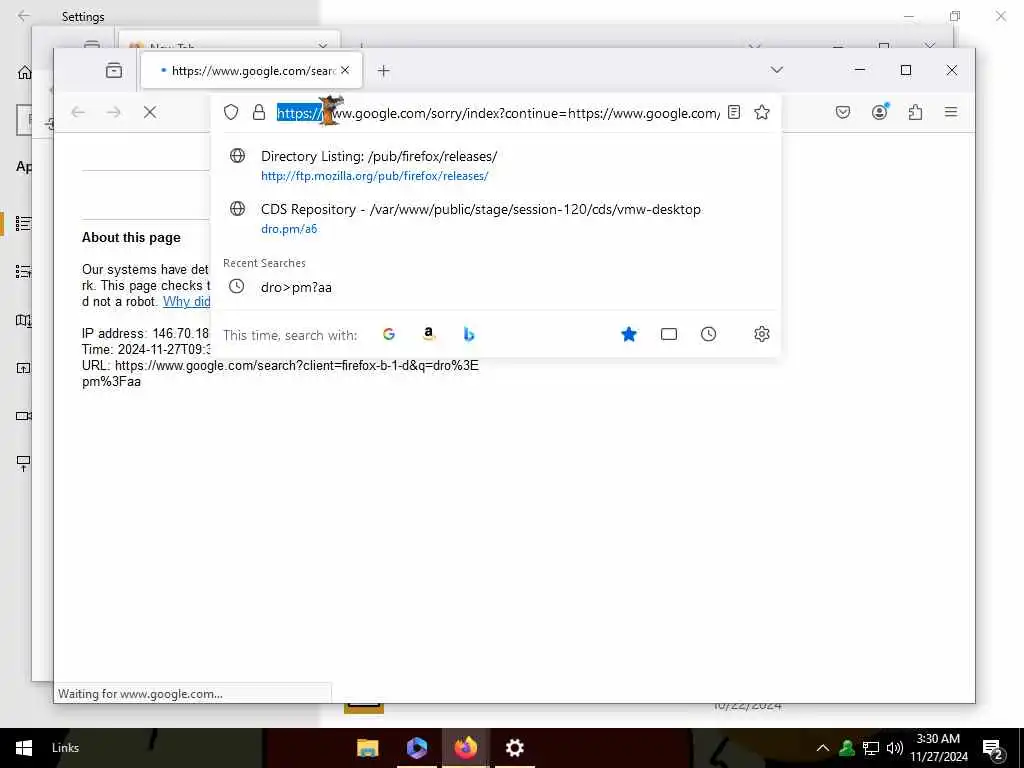Open volume control in tray

tap(895, 748)
